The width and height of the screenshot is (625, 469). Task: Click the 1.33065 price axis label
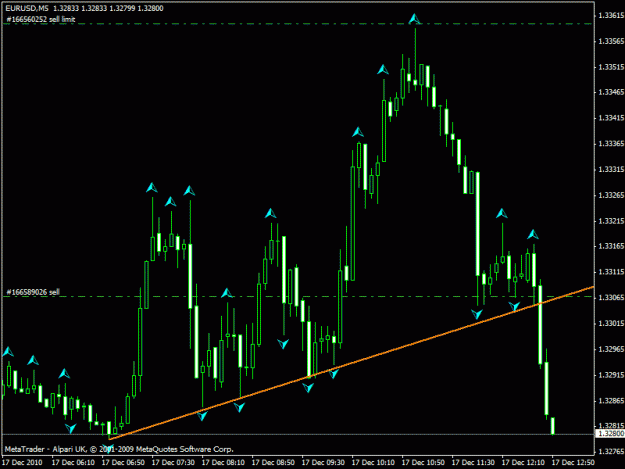611,298
